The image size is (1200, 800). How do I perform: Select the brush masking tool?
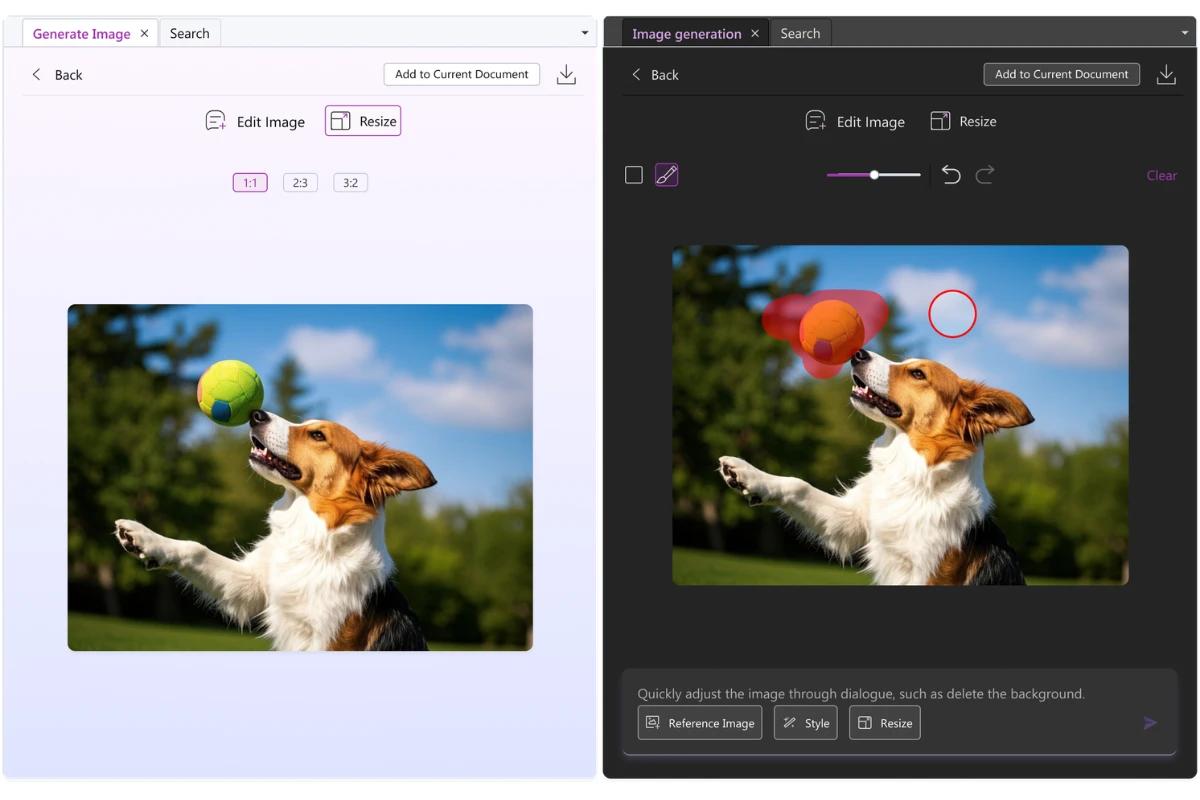coord(667,174)
